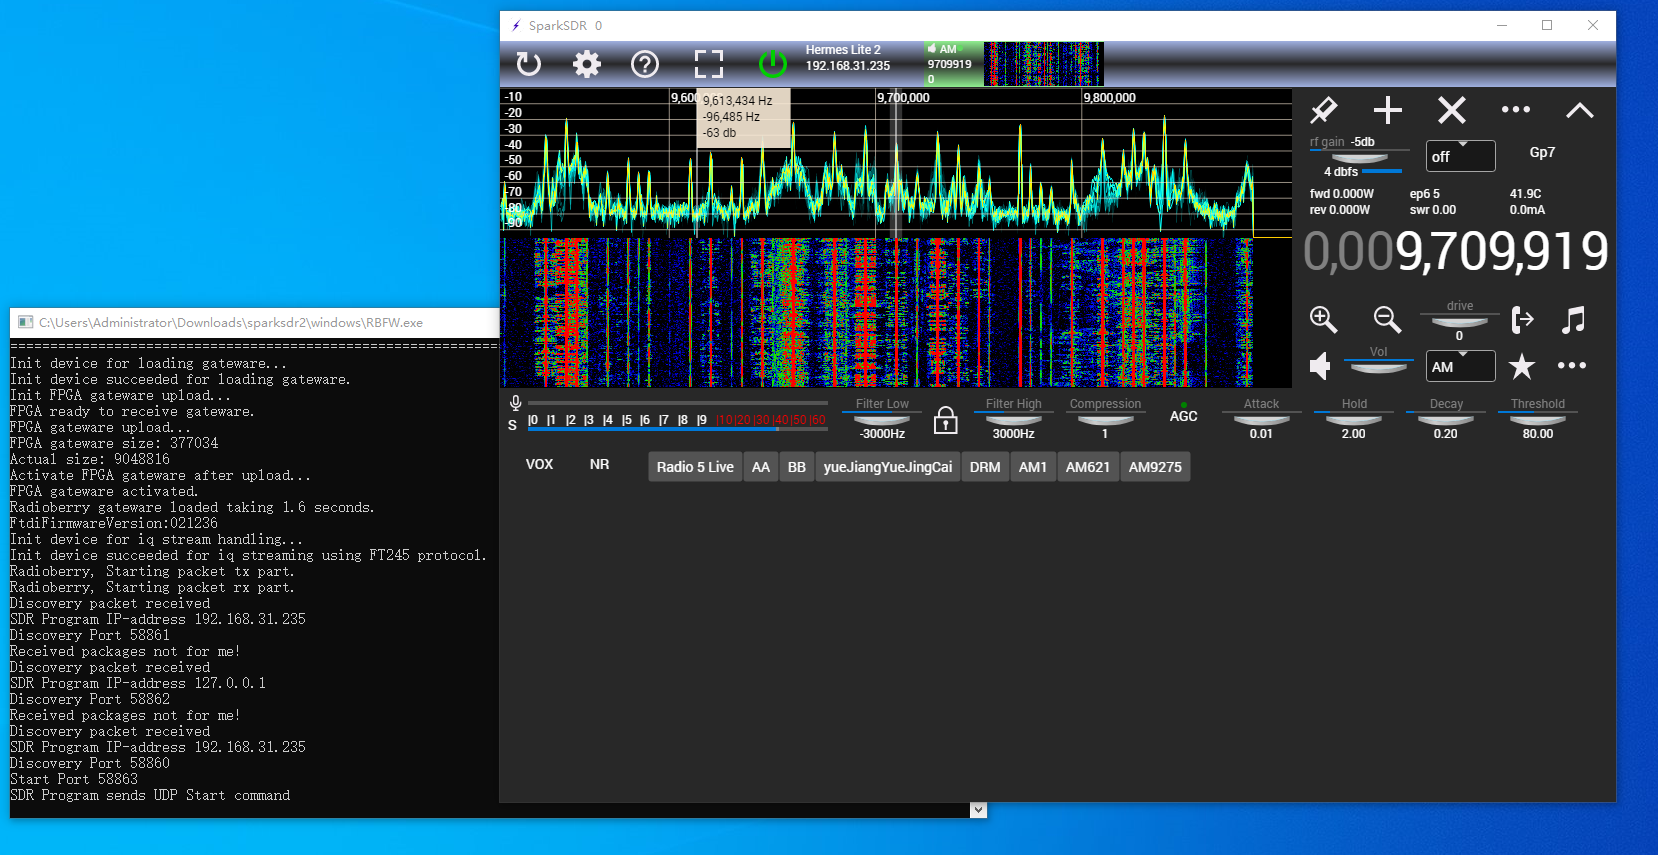Toggle the green power button
Viewport: 1658px width, 855px height.
pyautogui.click(x=772, y=65)
